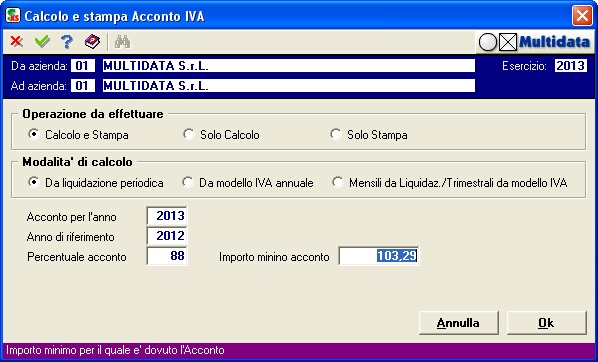
Task: Choose Da modello IVA annuale mode
Action: (248, 183)
